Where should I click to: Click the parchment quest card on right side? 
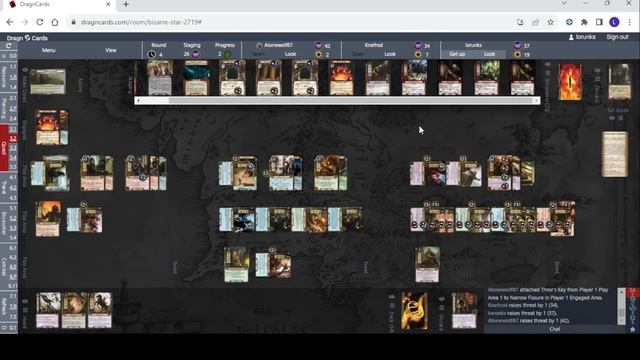pyautogui.click(x=615, y=154)
